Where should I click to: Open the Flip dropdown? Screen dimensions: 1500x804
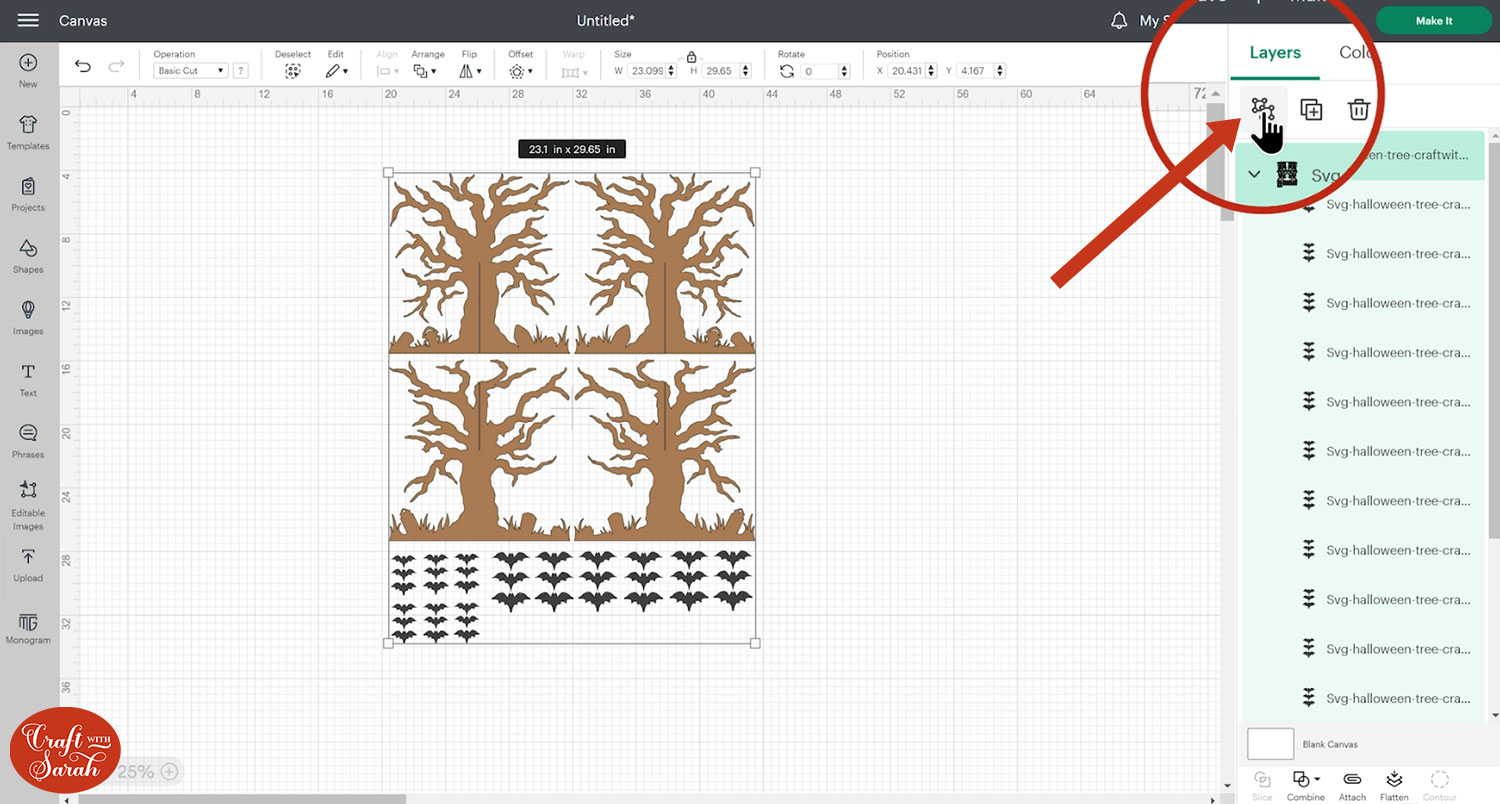(x=470, y=71)
